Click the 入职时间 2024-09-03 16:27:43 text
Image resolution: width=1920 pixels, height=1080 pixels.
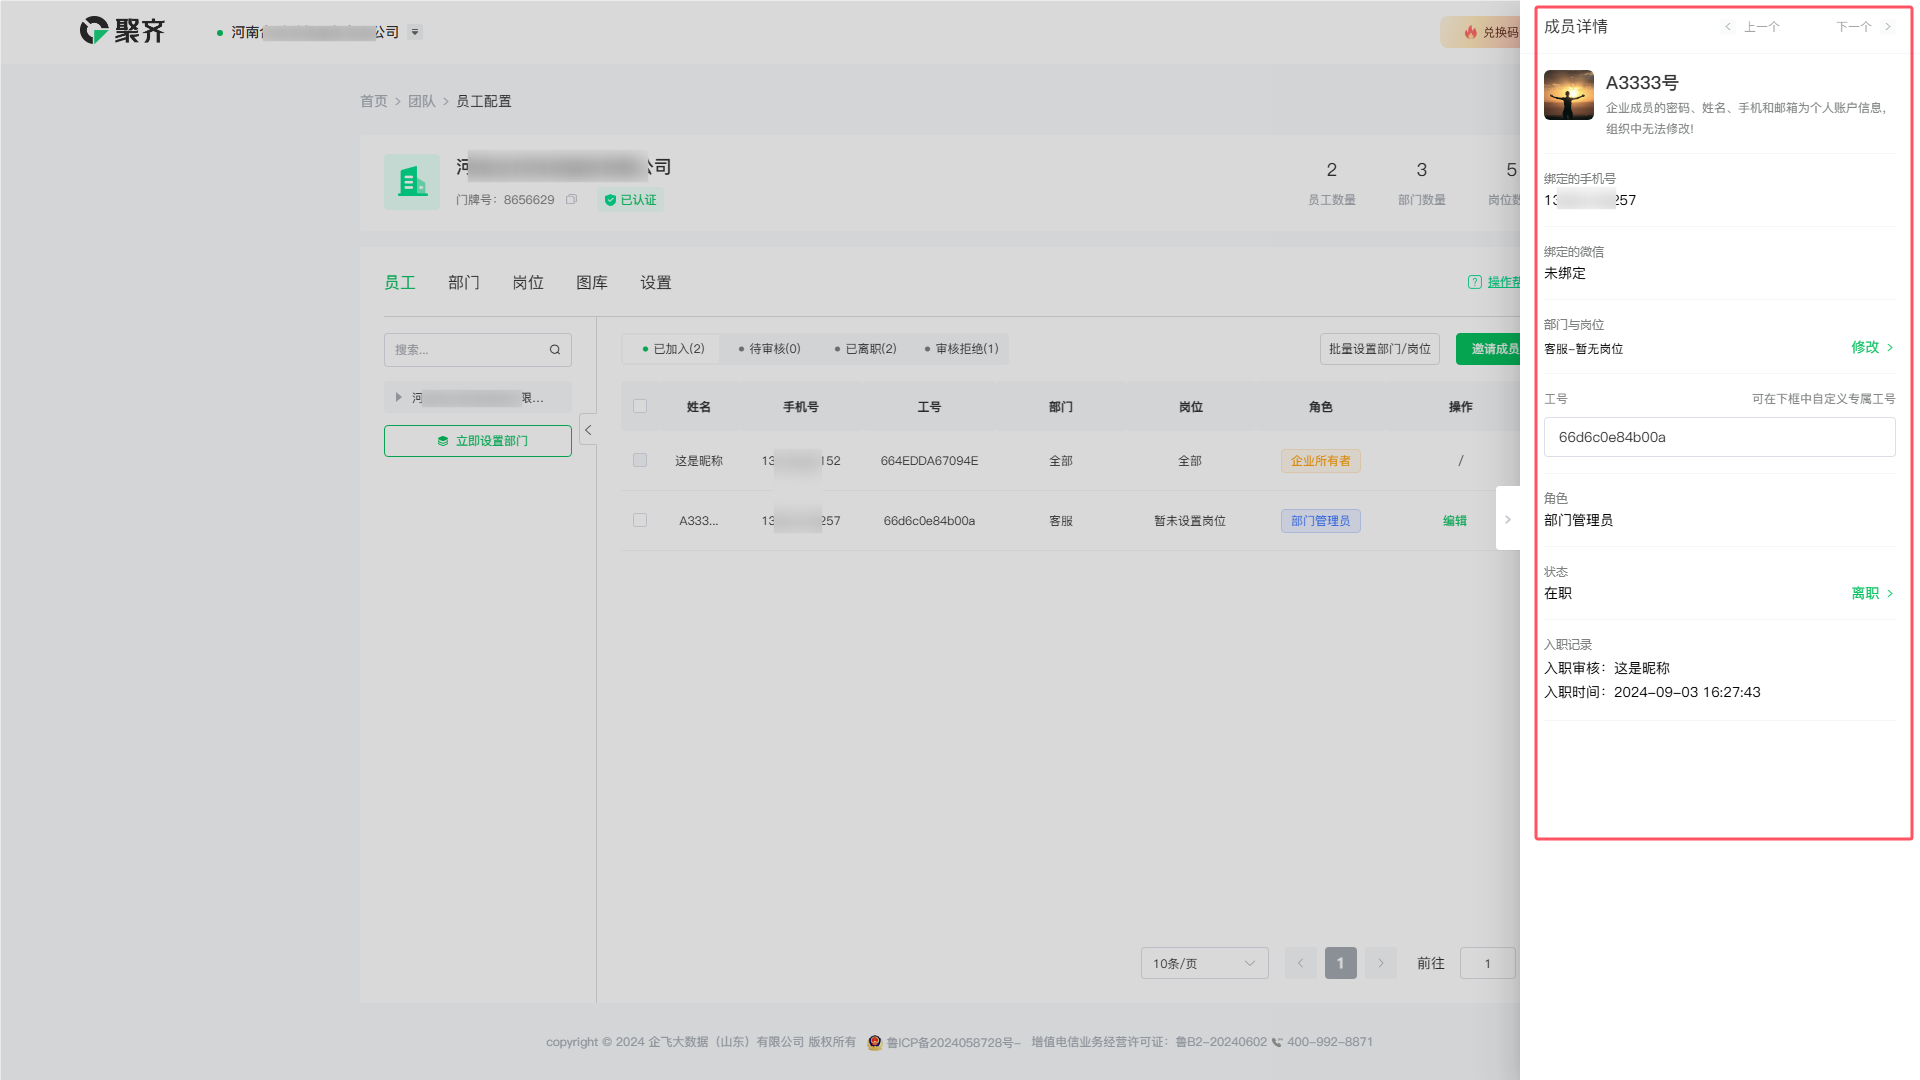pyautogui.click(x=1652, y=692)
